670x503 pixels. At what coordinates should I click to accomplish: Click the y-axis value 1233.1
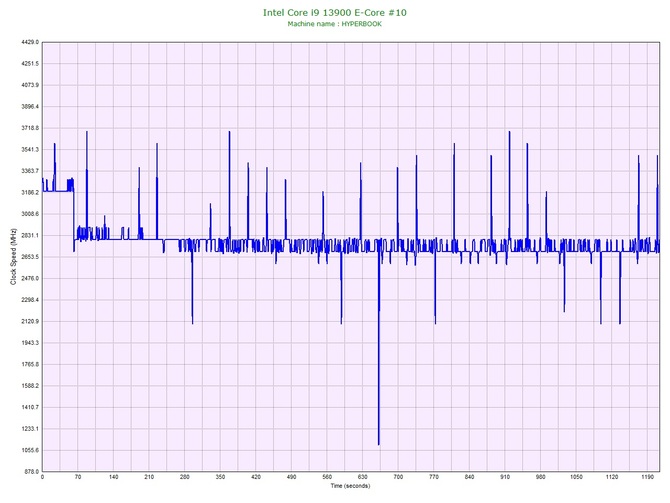coord(30,429)
